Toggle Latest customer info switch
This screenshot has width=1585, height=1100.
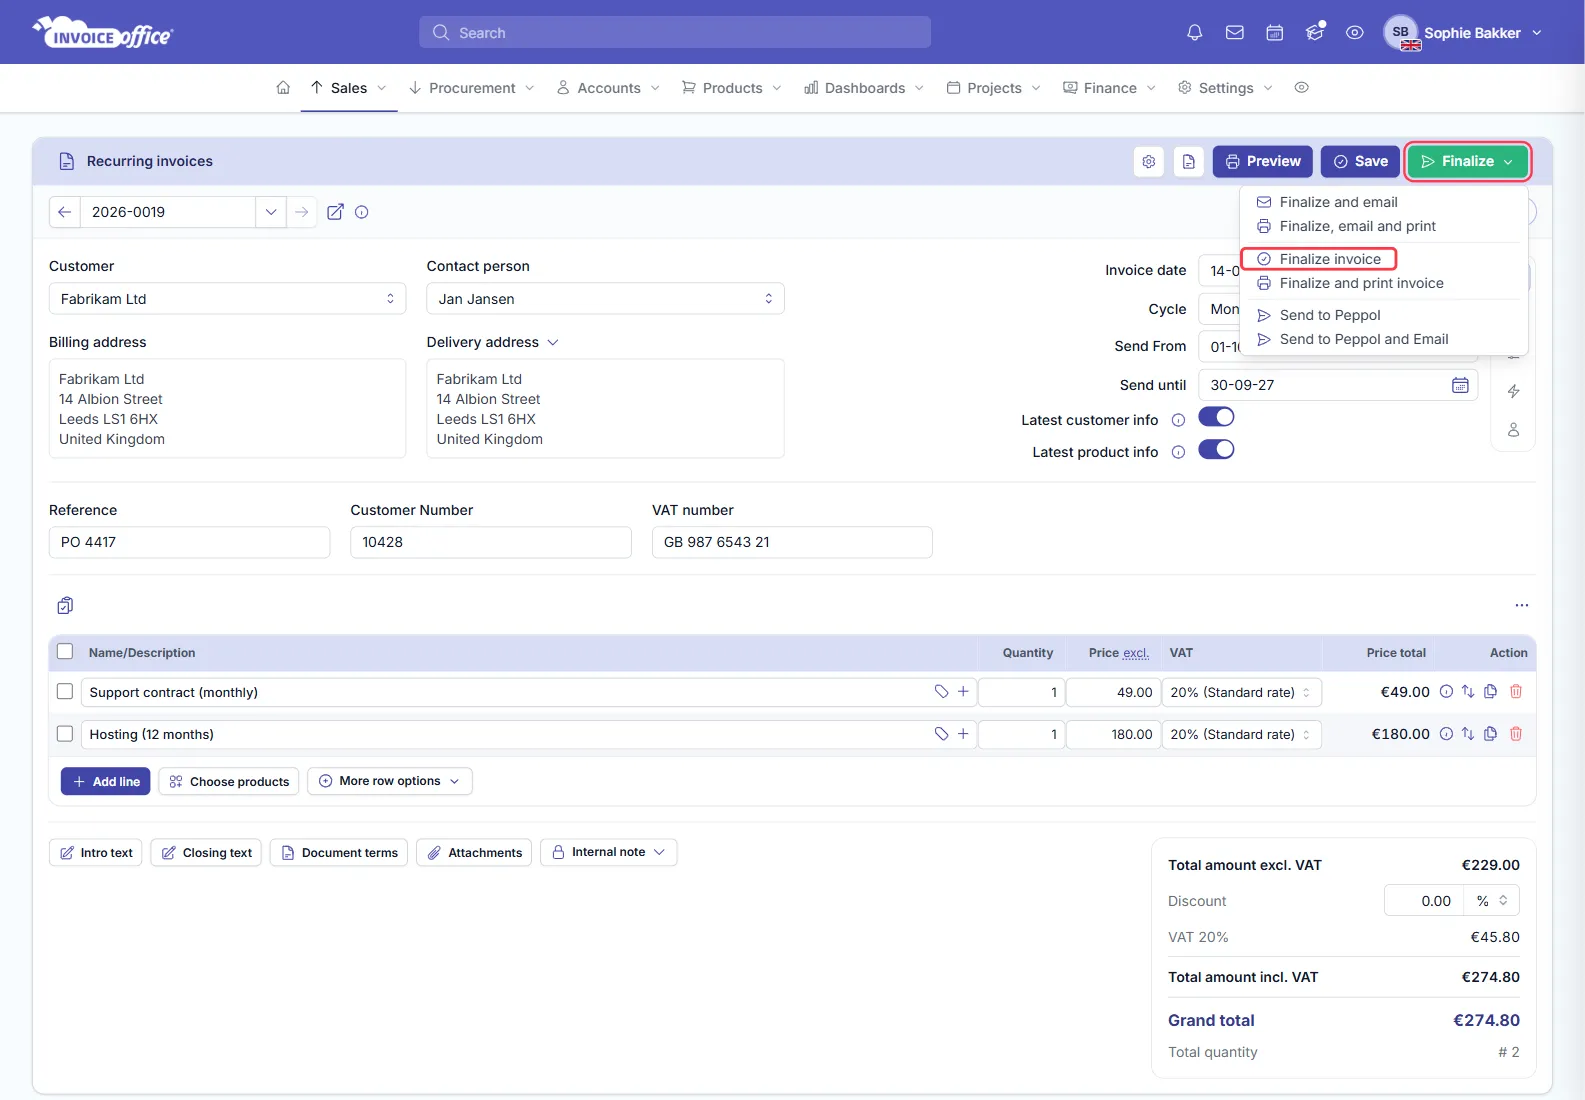1216,417
